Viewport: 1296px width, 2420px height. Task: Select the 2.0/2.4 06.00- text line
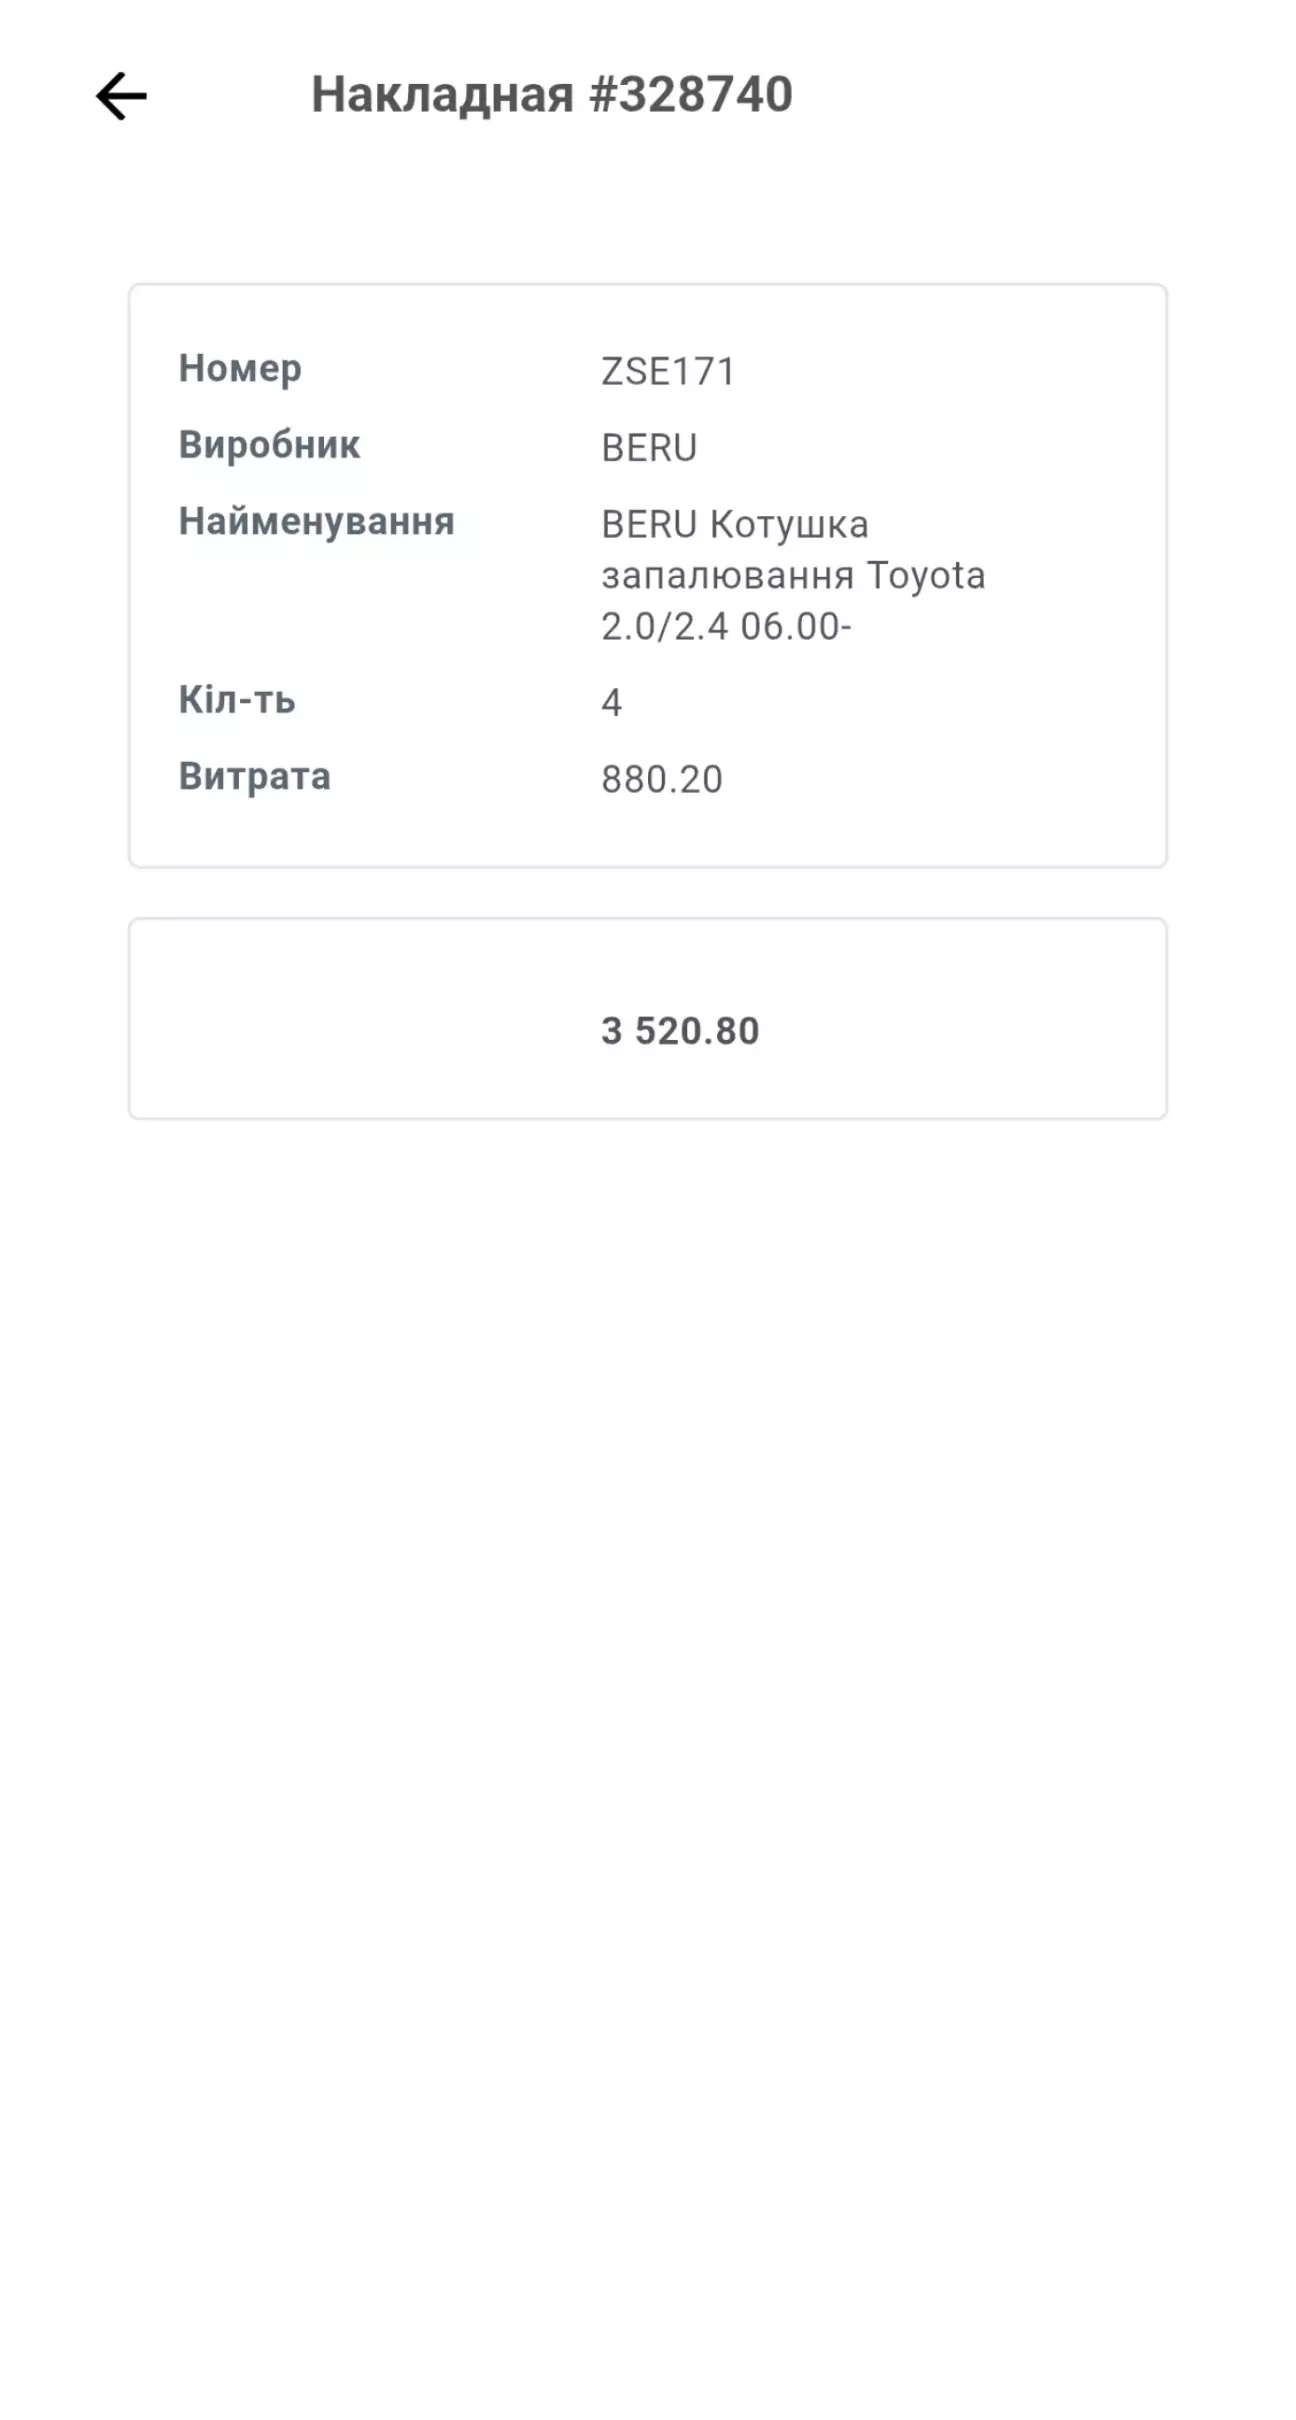tap(726, 627)
